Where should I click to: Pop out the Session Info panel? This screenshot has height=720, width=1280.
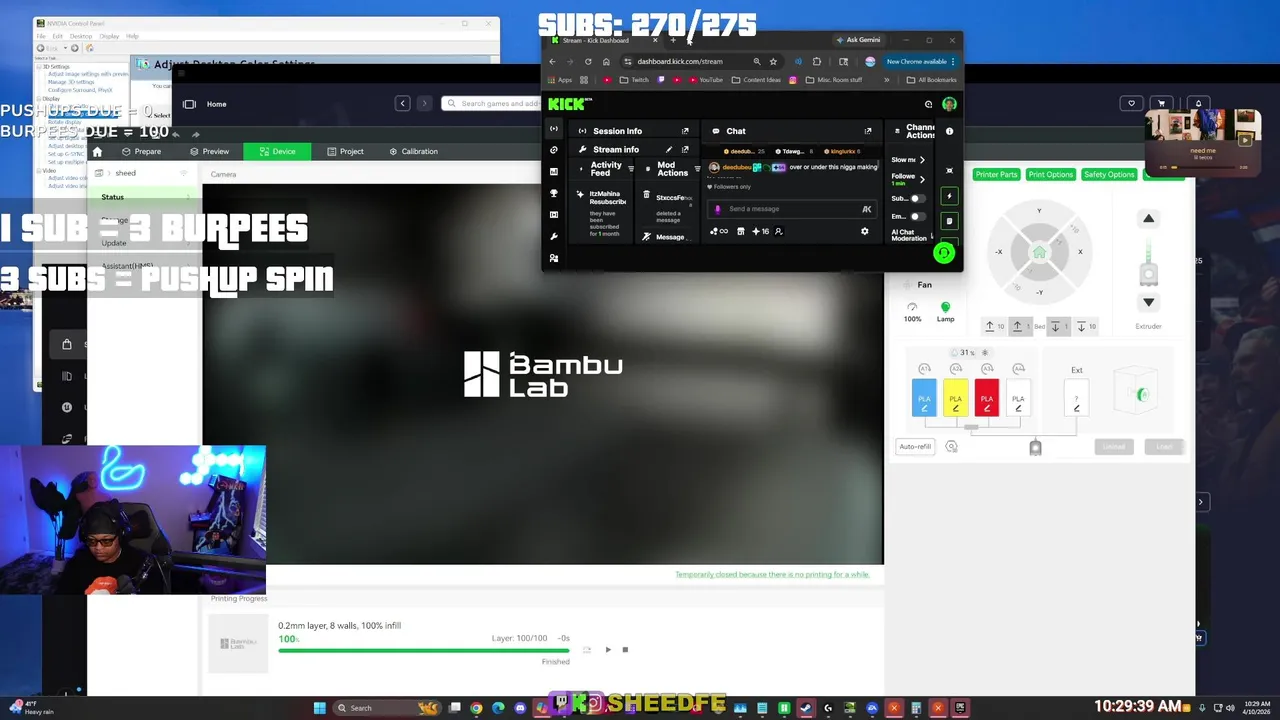(685, 131)
